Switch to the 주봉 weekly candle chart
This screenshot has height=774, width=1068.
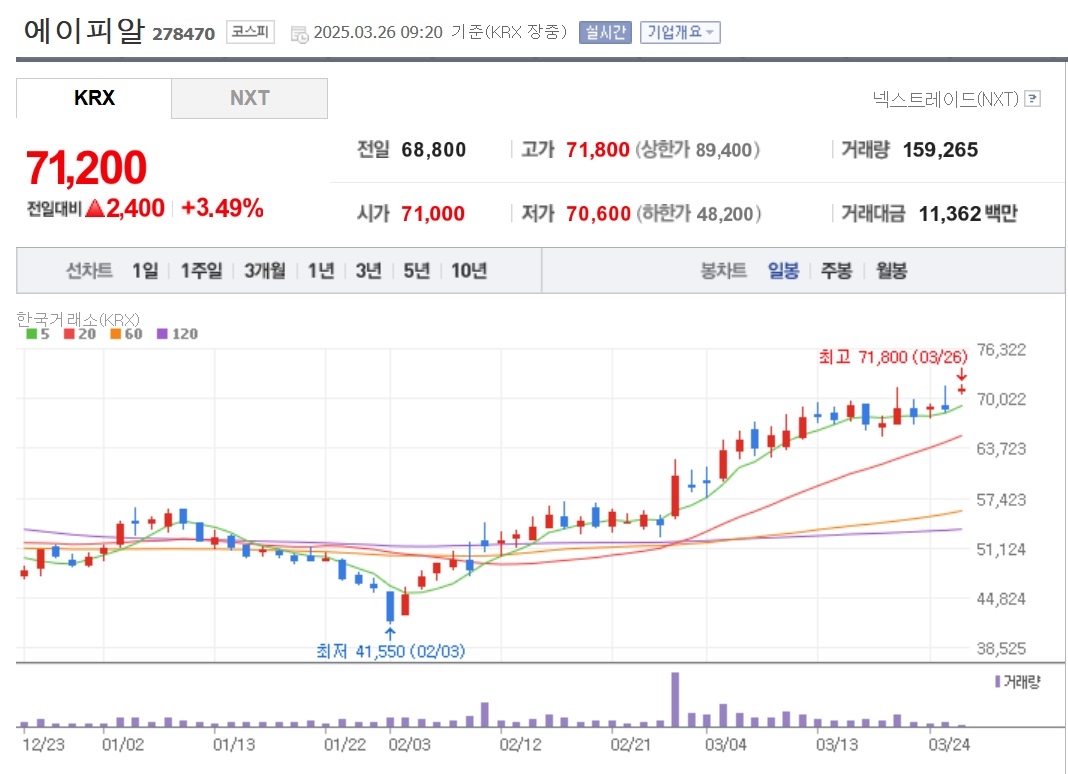pyautogui.click(x=836, y=270)
